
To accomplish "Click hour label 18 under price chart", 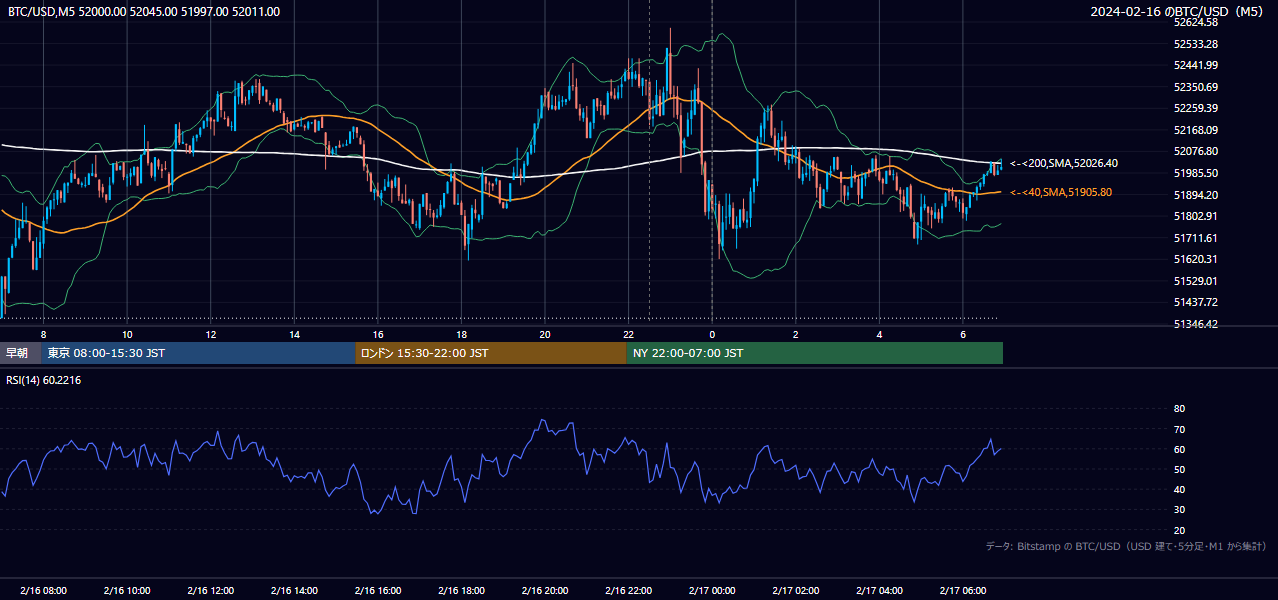I will [x=461, y=334].
